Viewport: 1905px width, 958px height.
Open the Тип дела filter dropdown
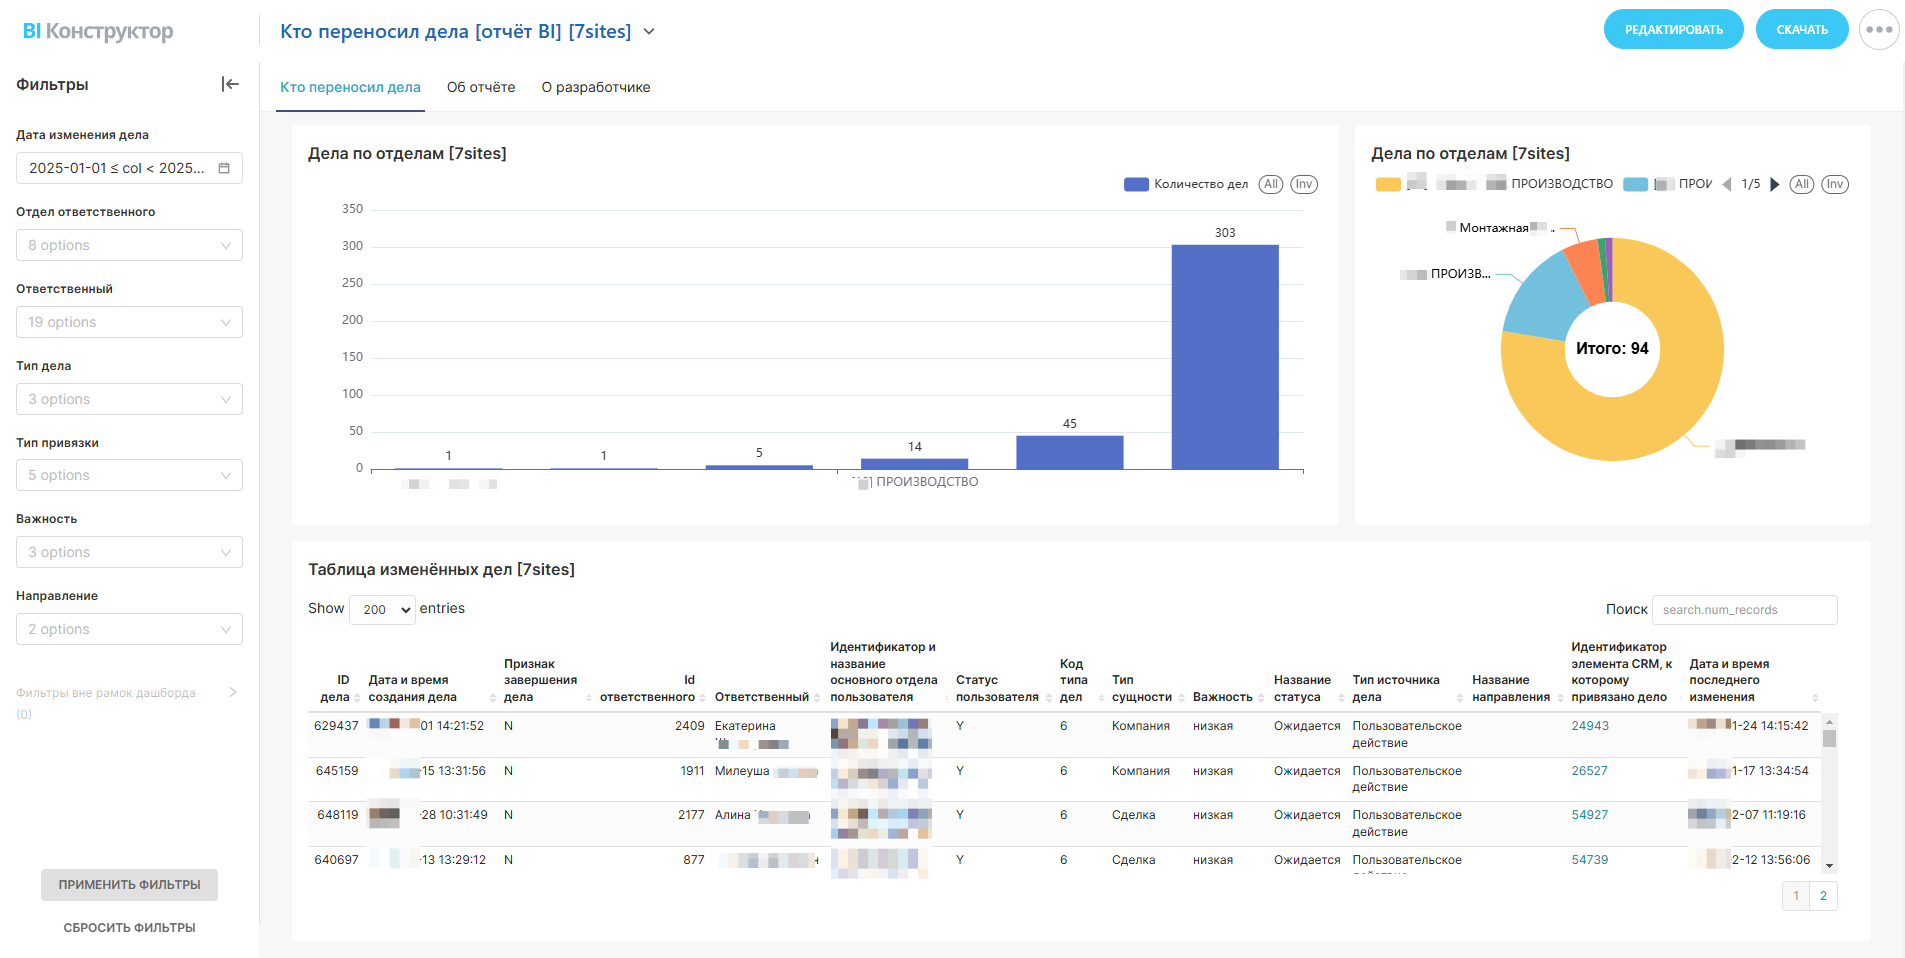click(x=129, y=399)
